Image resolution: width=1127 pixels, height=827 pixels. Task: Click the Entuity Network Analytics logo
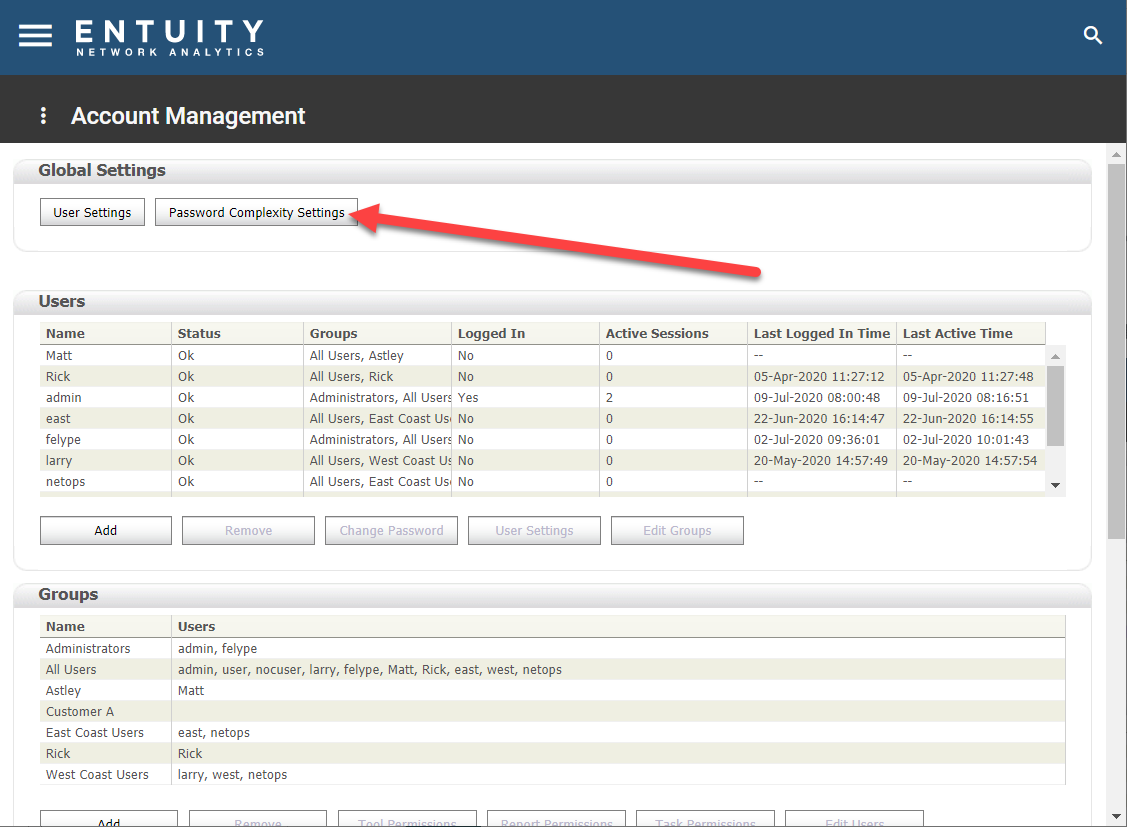[170, 37]
